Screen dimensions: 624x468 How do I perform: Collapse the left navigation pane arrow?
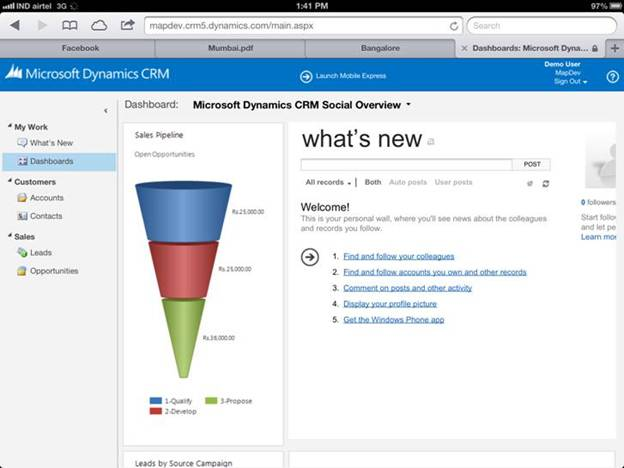pos(106,111)
